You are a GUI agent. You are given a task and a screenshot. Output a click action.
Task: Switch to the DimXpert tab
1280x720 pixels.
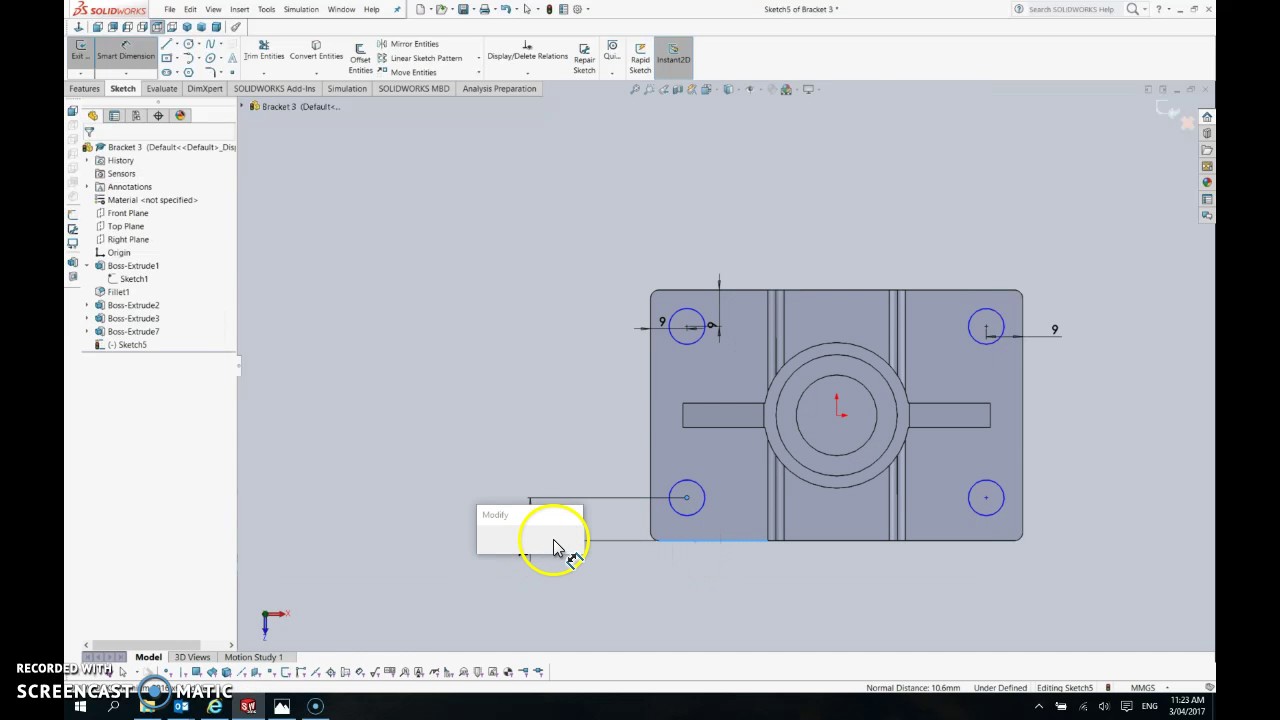coord(205,88)
